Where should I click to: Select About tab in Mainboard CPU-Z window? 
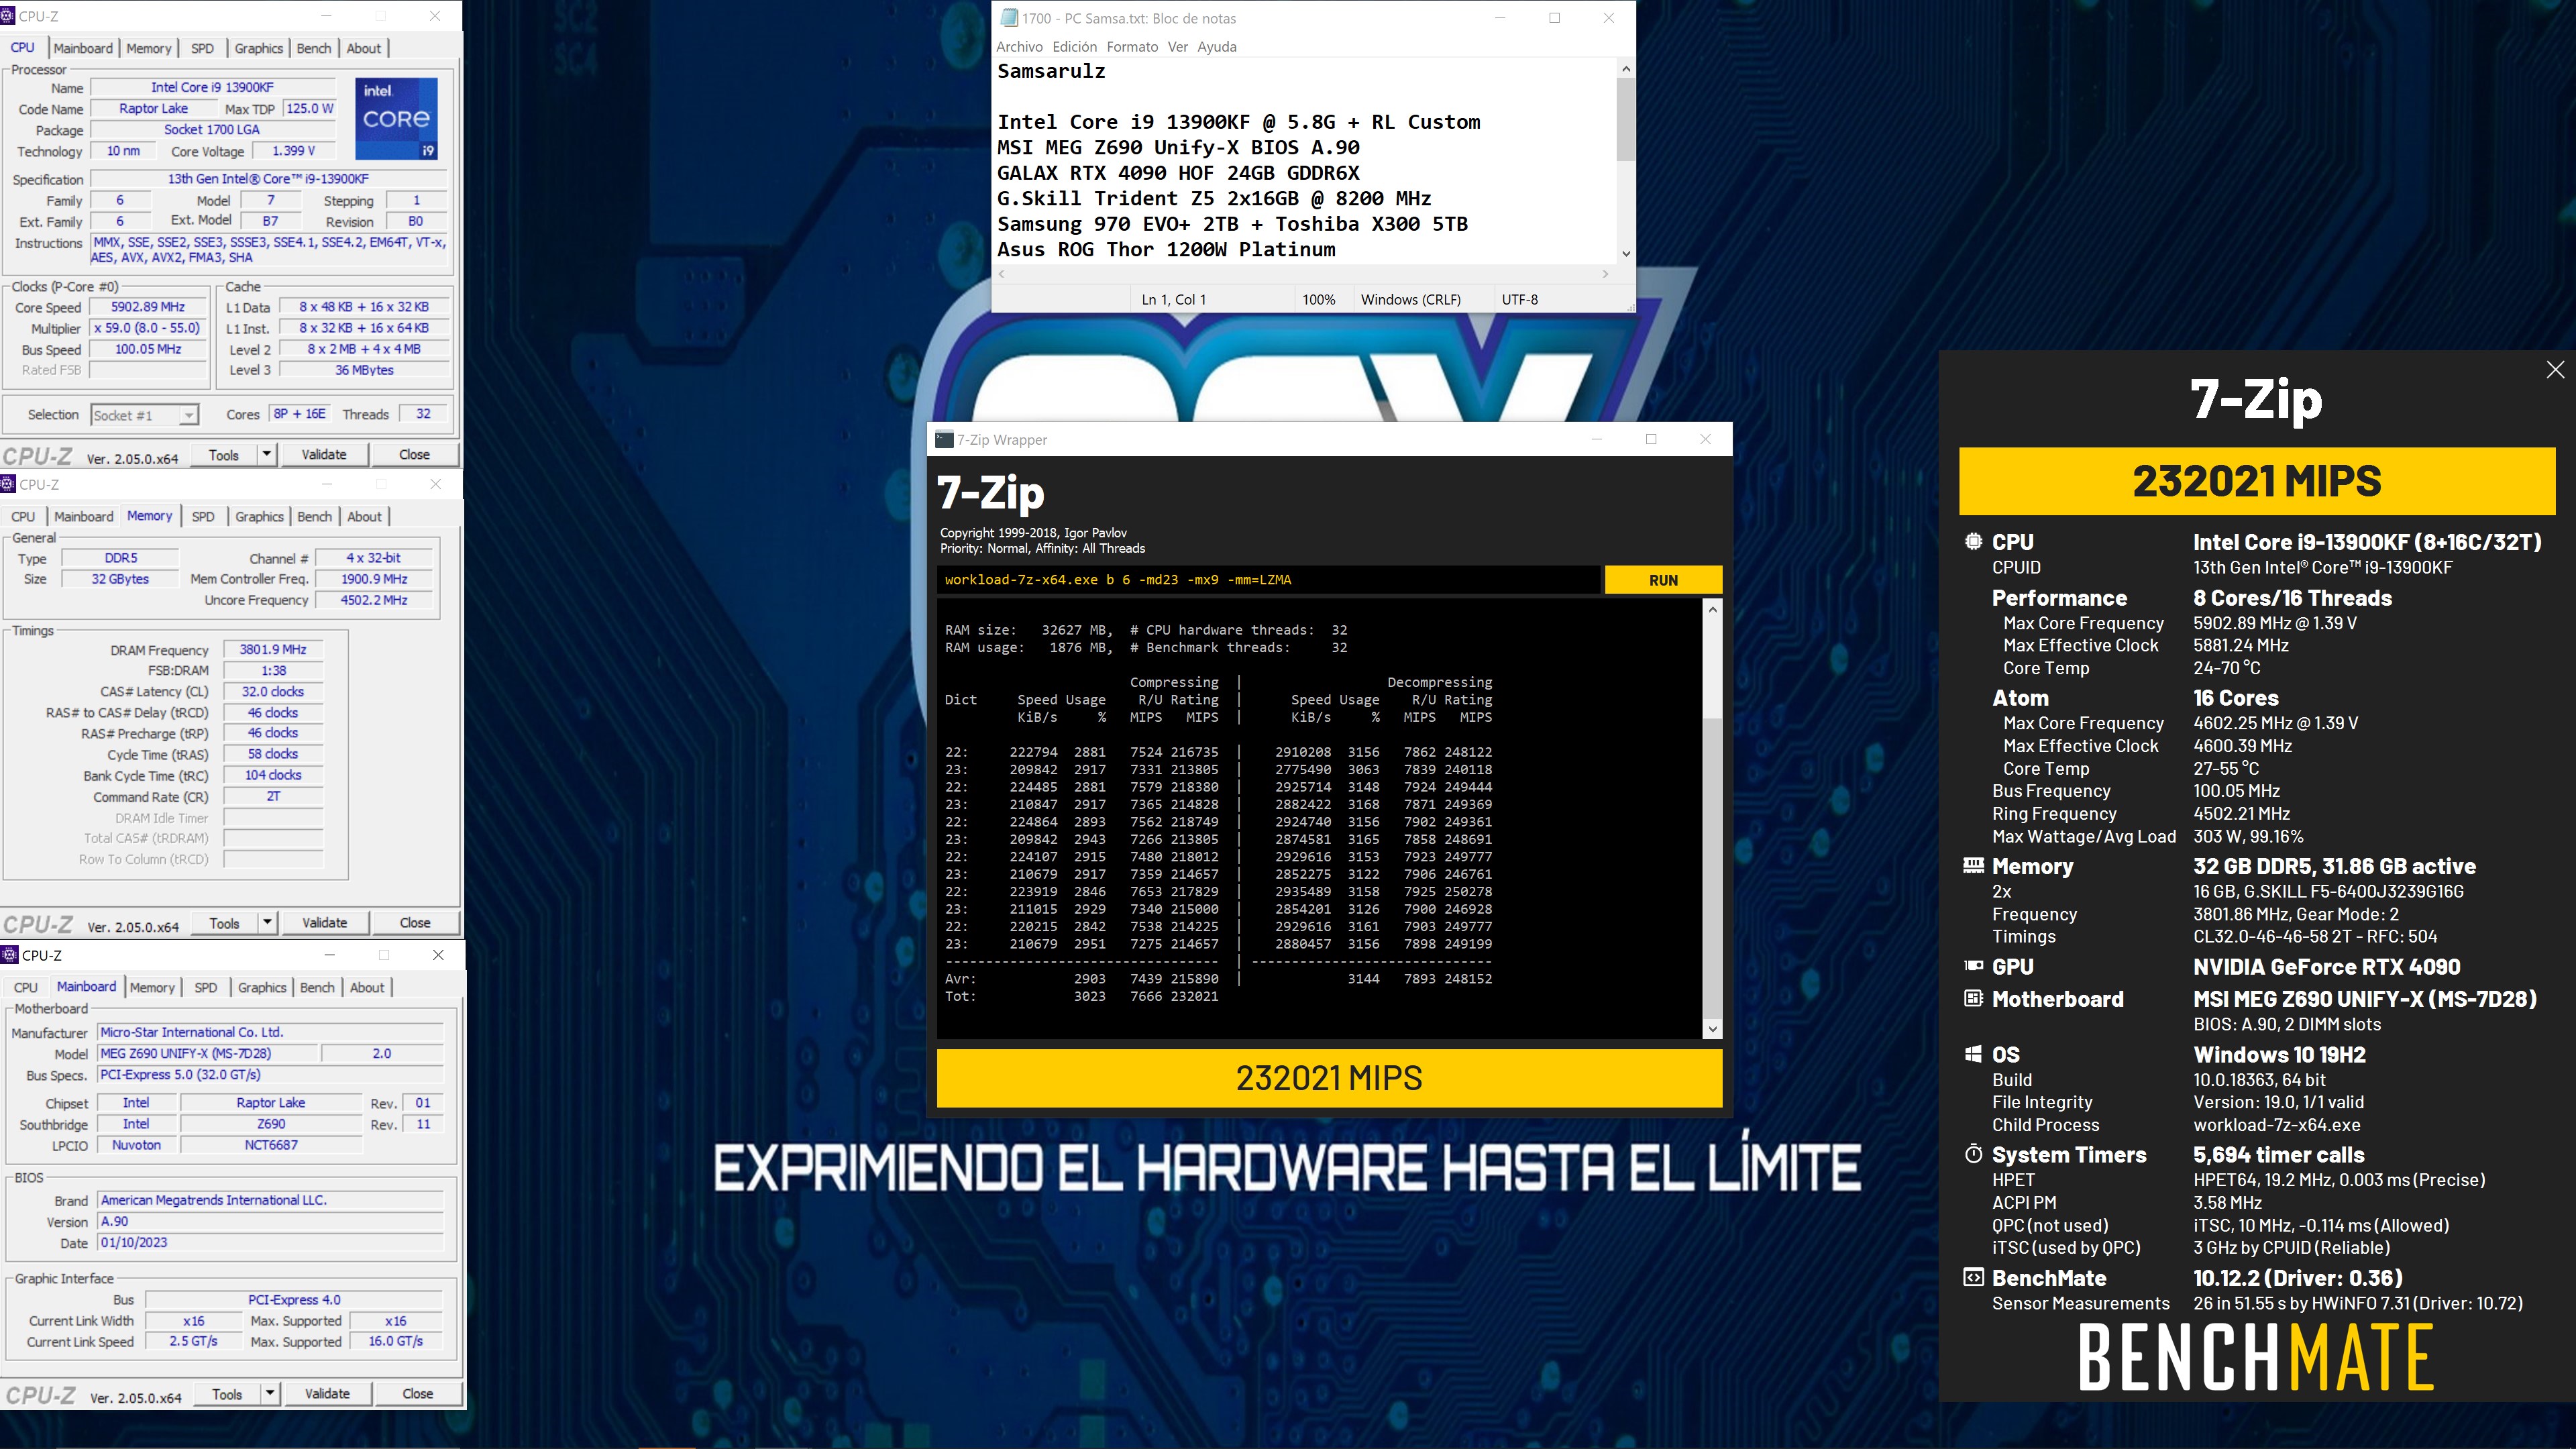point(367,987)
